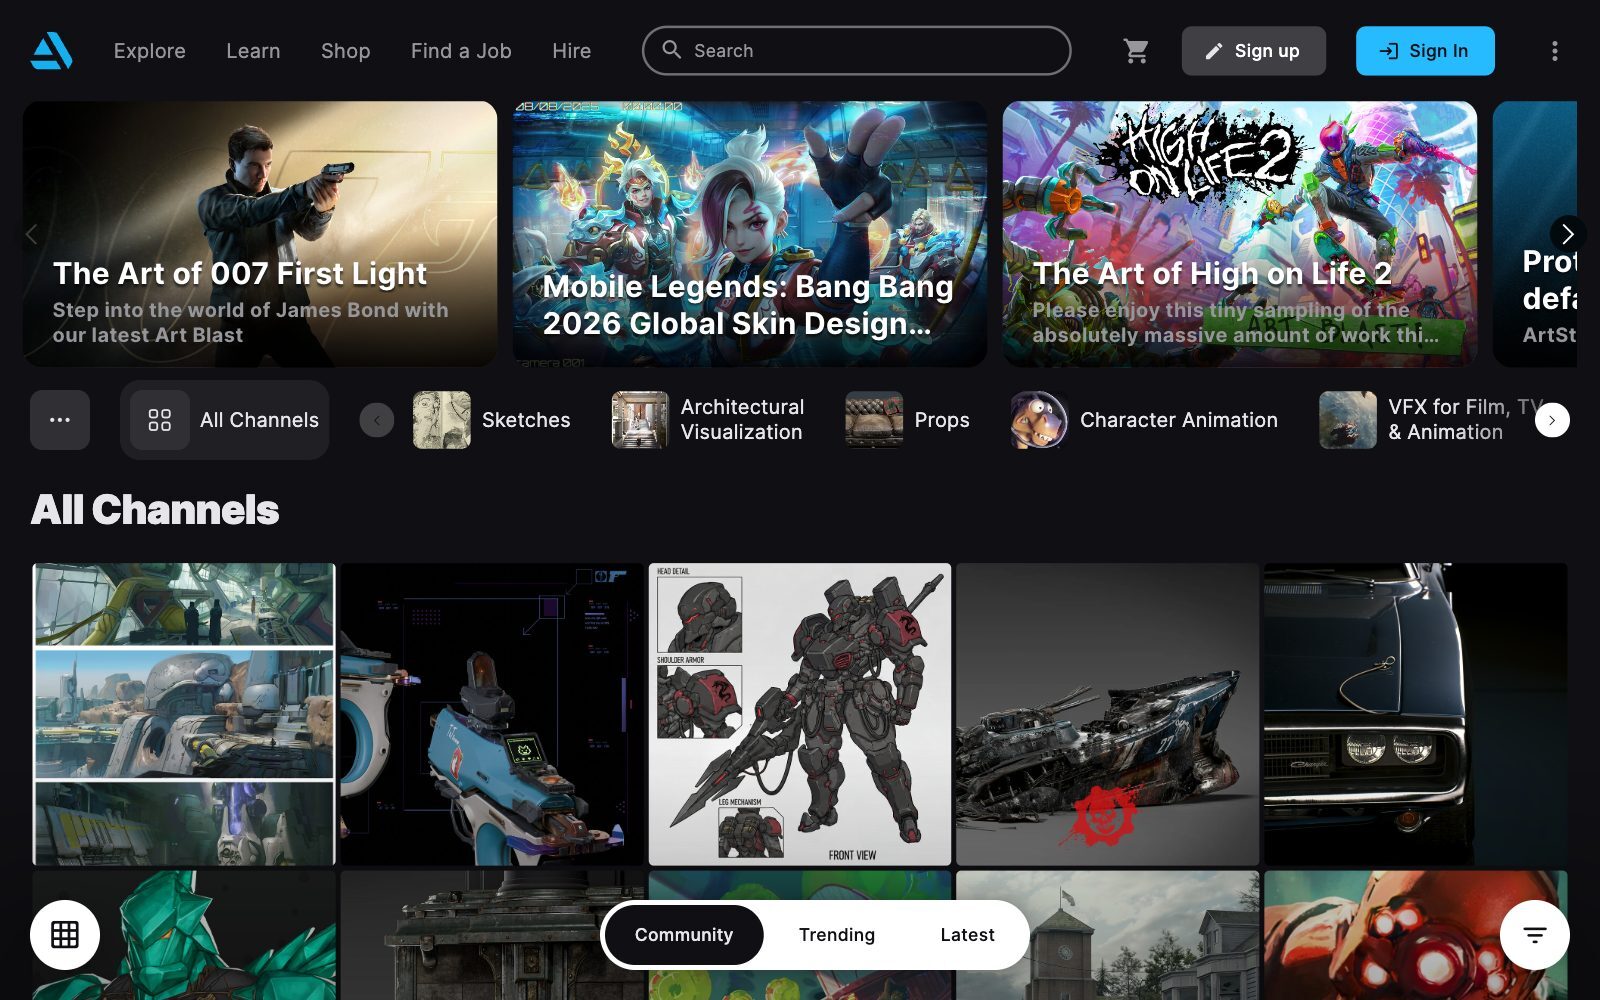Select the Props channel thumbnail icon
The image size is (1600, 1000).
point(874,420)
